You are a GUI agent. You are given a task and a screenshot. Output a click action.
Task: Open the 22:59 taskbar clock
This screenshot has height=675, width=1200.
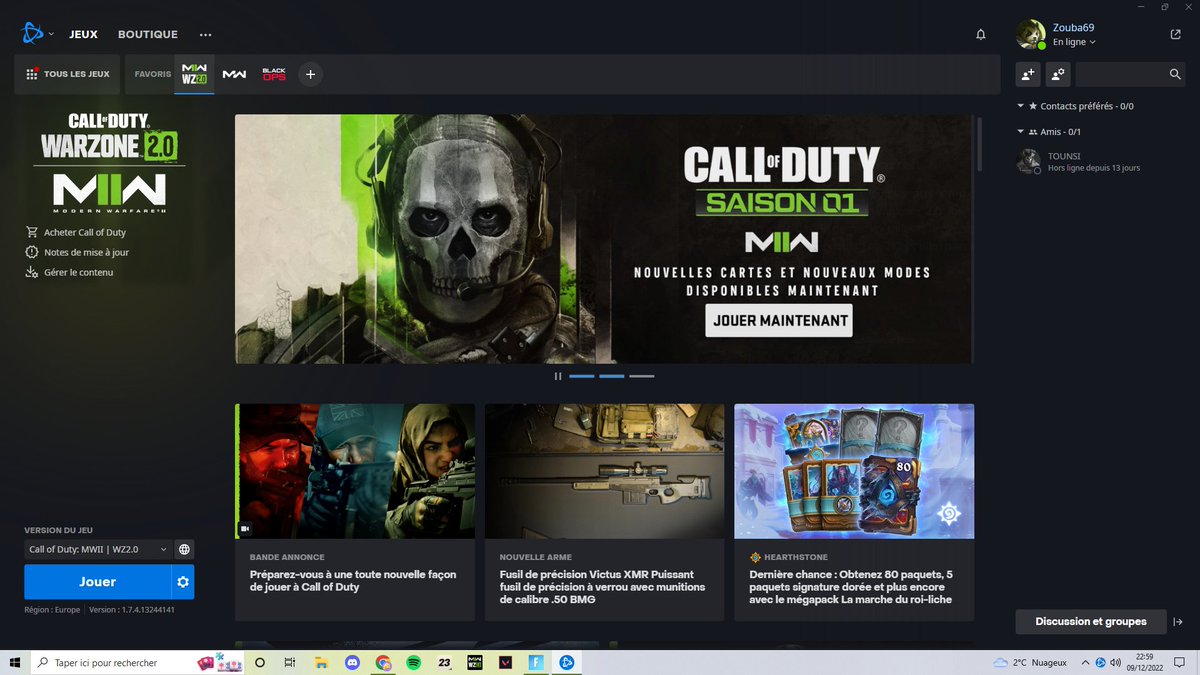point(1144,662)
